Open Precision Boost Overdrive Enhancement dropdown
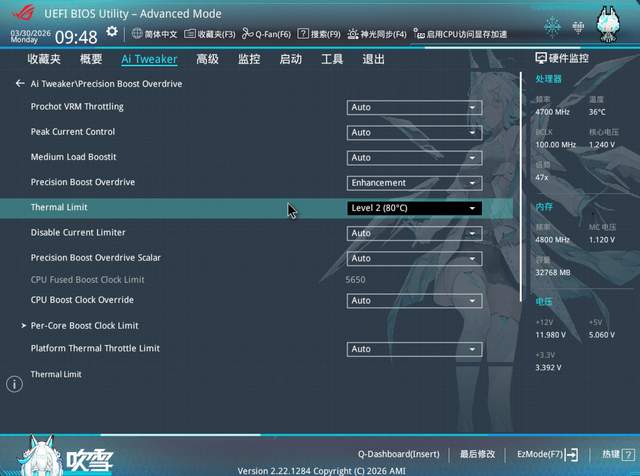Viewport: 640px width, 476px height. pyautogui.click(x=414, y=183)
